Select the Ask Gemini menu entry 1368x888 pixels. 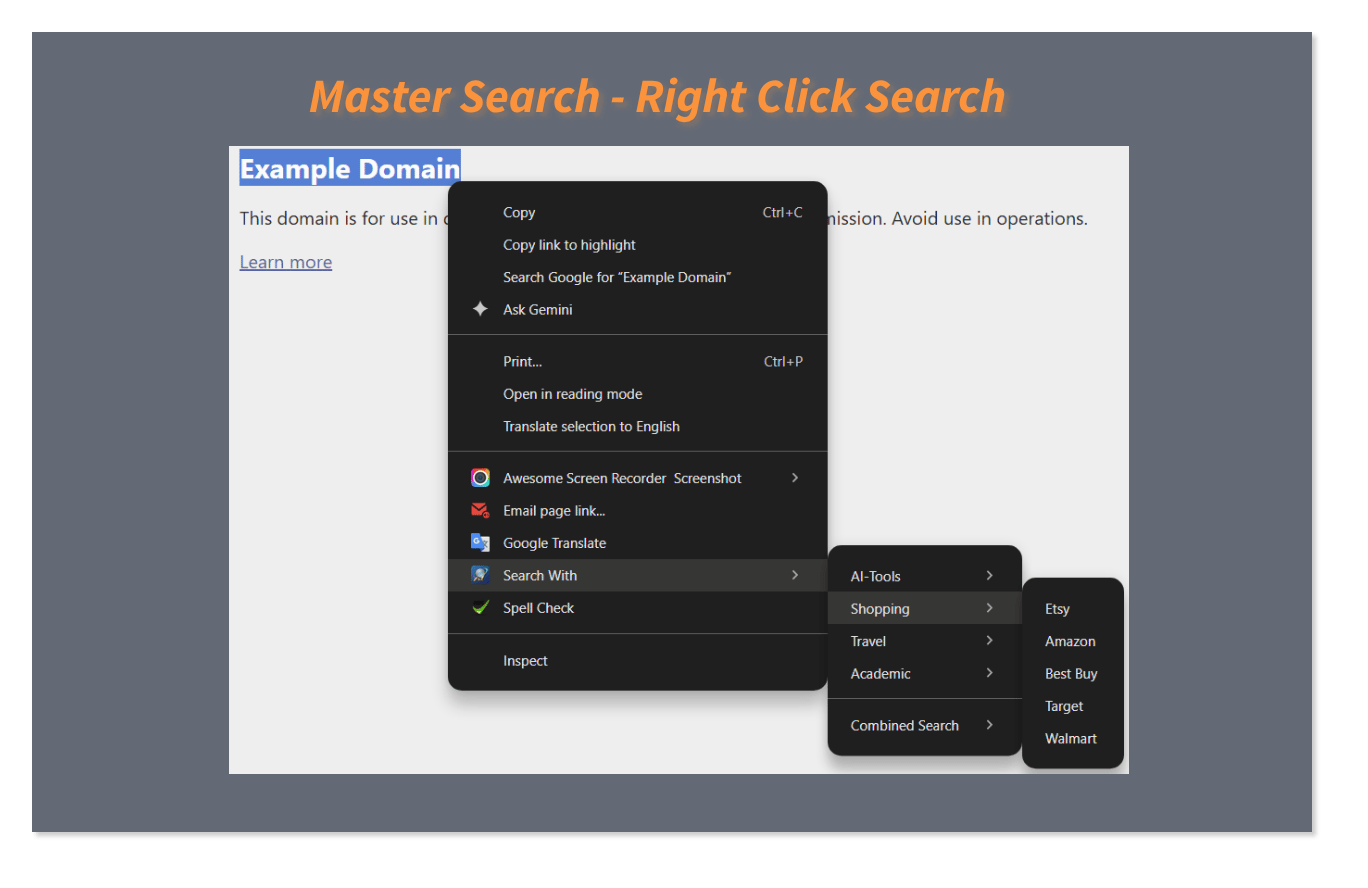[x=637, y=310]
